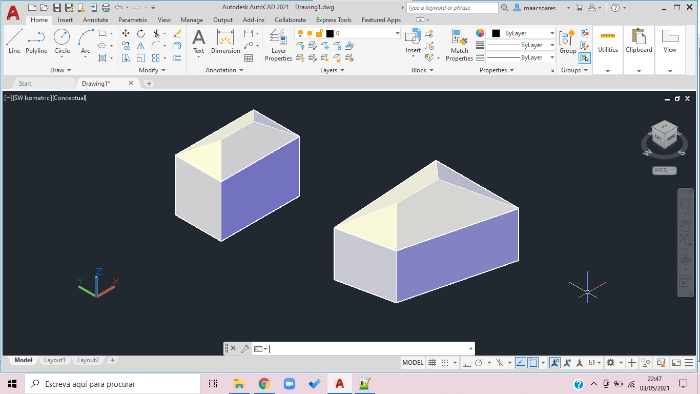The height and width of the screenshot is (394, 700).
Task: Toggle 2D object snap in status bar
Action: click(533, 363)
